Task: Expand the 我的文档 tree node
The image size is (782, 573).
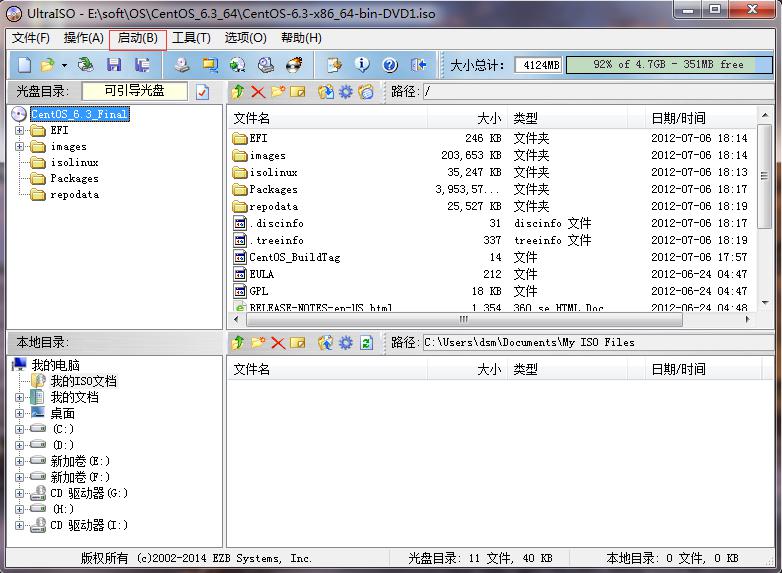Action: (19, 397)
